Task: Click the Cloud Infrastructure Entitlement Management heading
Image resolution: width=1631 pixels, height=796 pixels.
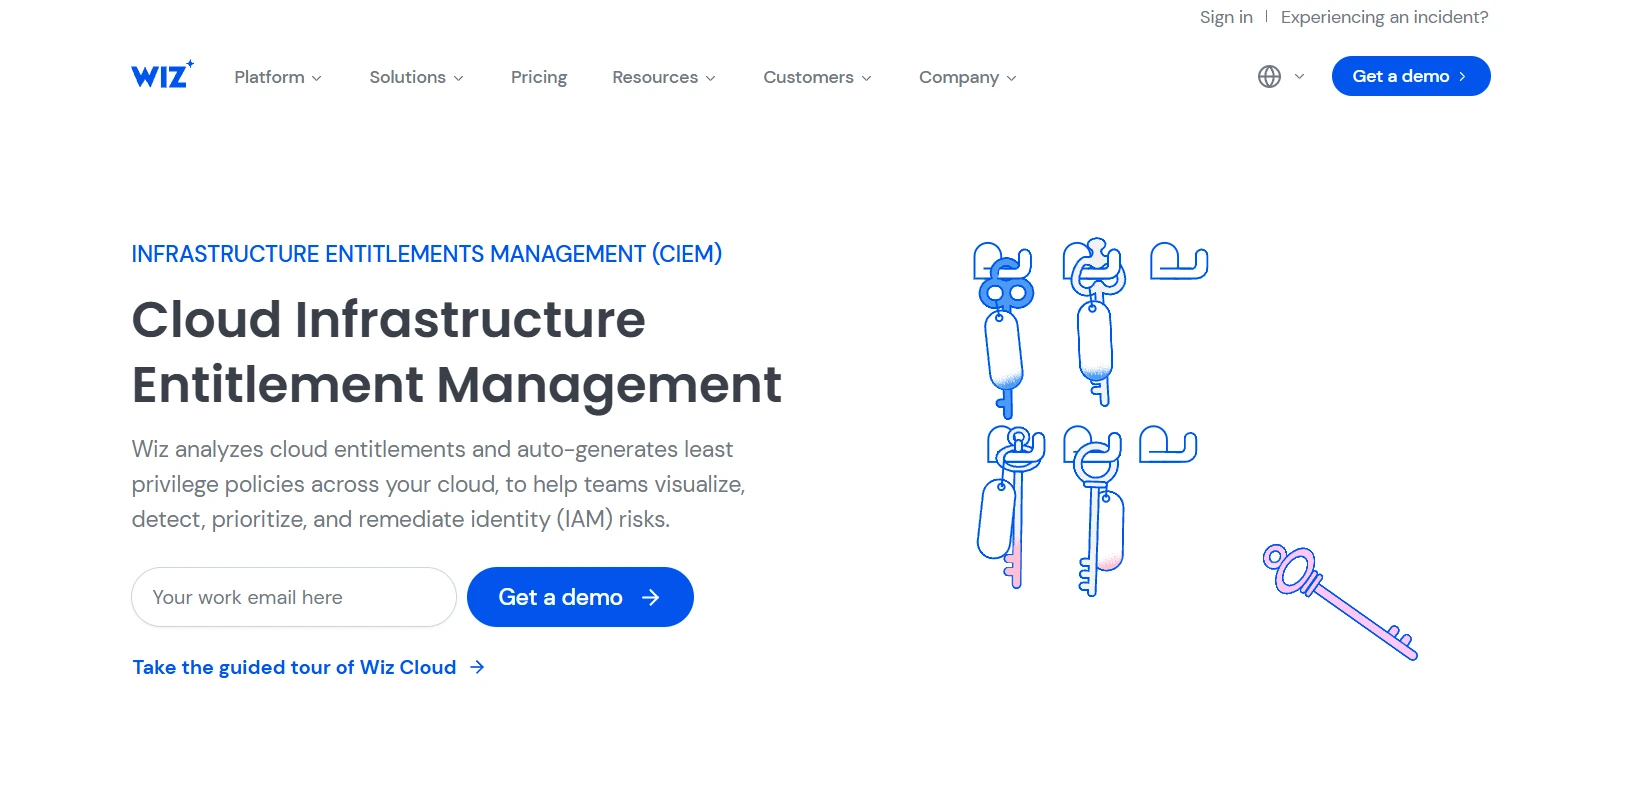Action: pyautogui.click(x=457, y=352)
